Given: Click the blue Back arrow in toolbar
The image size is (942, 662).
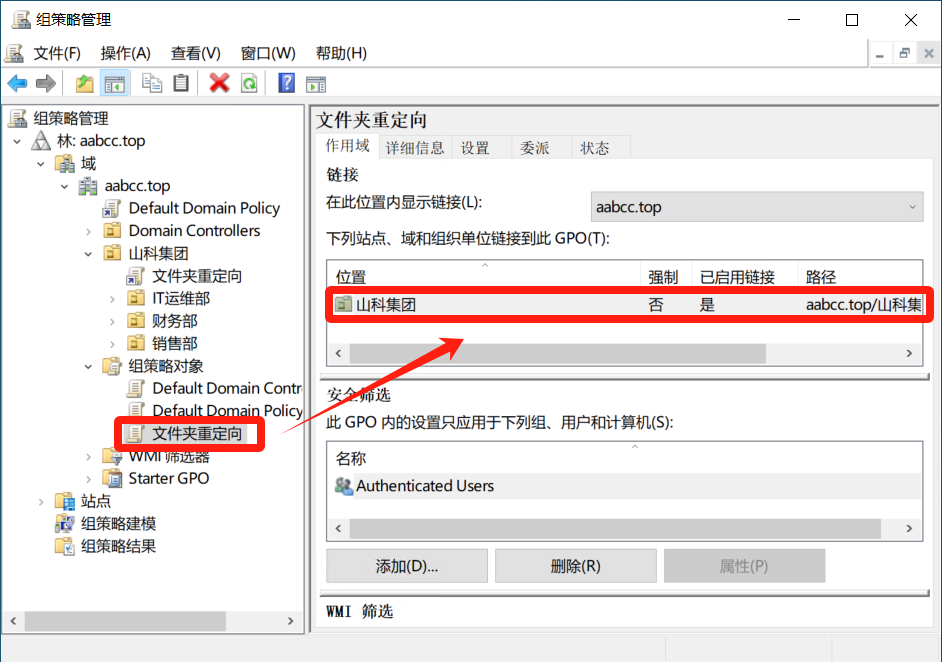Looking at the screenshot, I should click(x=17, y=83).
